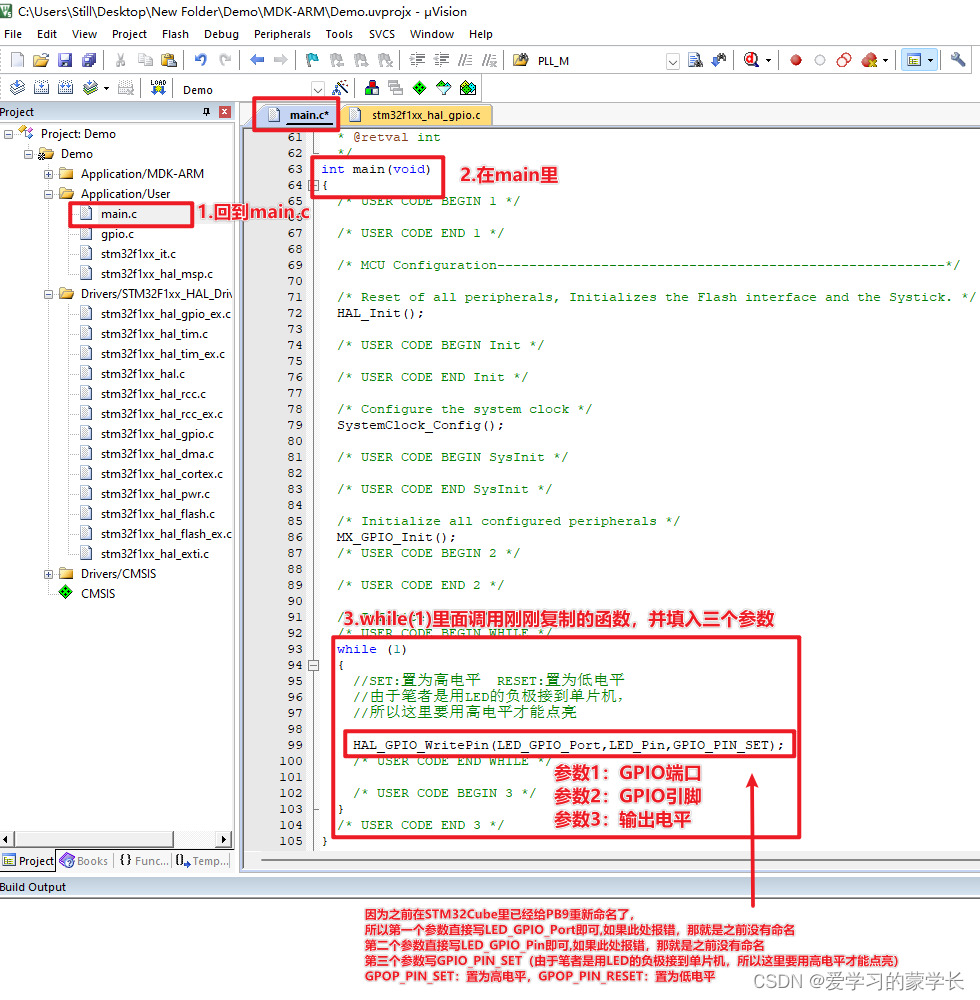Start debug session with the magnifier d icon
This screenshot has width=980, height=1000.
(x=752, y=60)
